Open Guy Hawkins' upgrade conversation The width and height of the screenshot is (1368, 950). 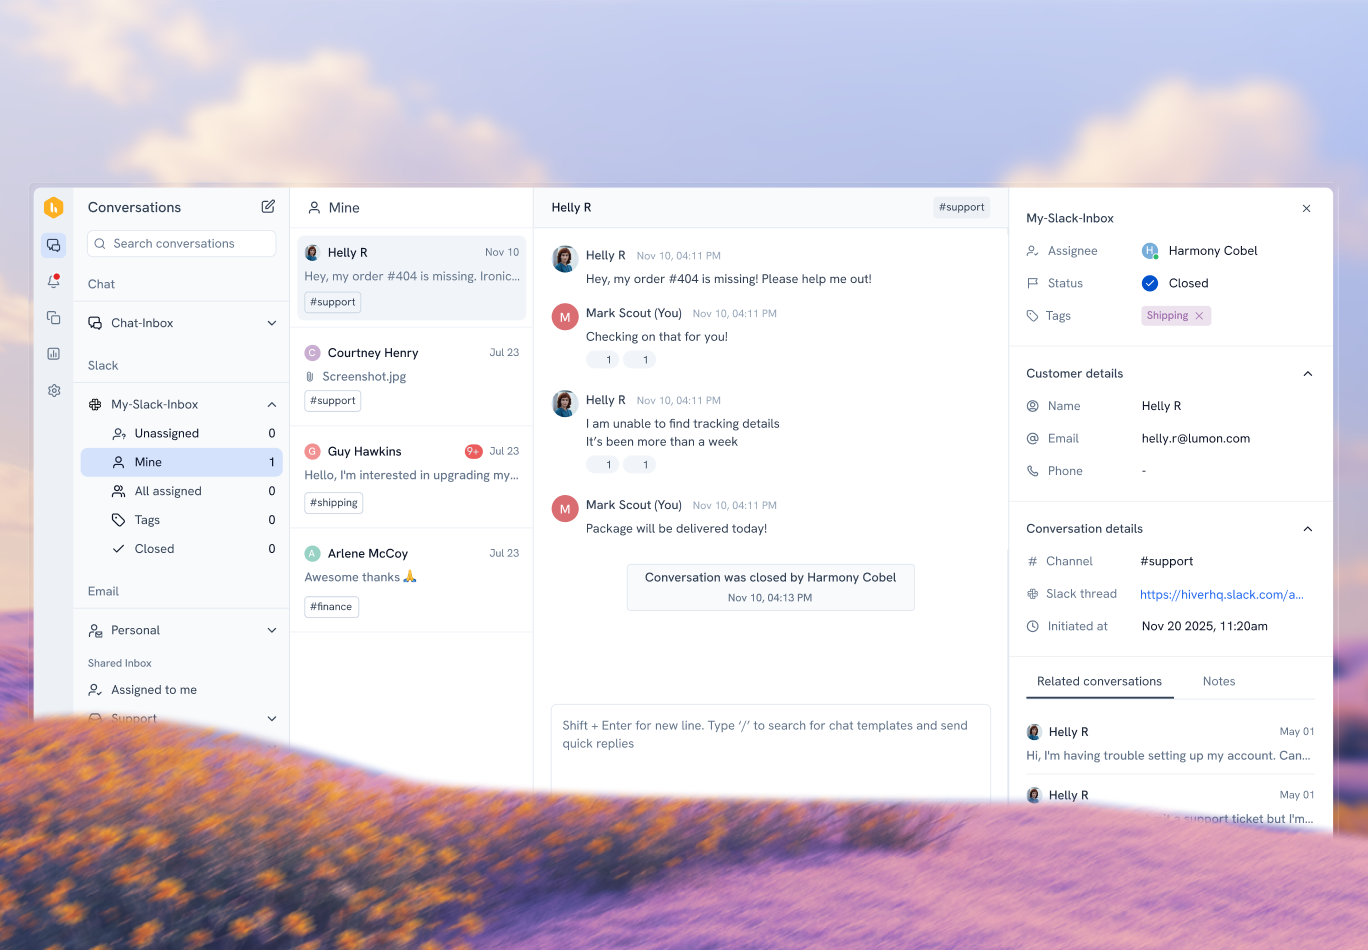(x=412, y=477)
